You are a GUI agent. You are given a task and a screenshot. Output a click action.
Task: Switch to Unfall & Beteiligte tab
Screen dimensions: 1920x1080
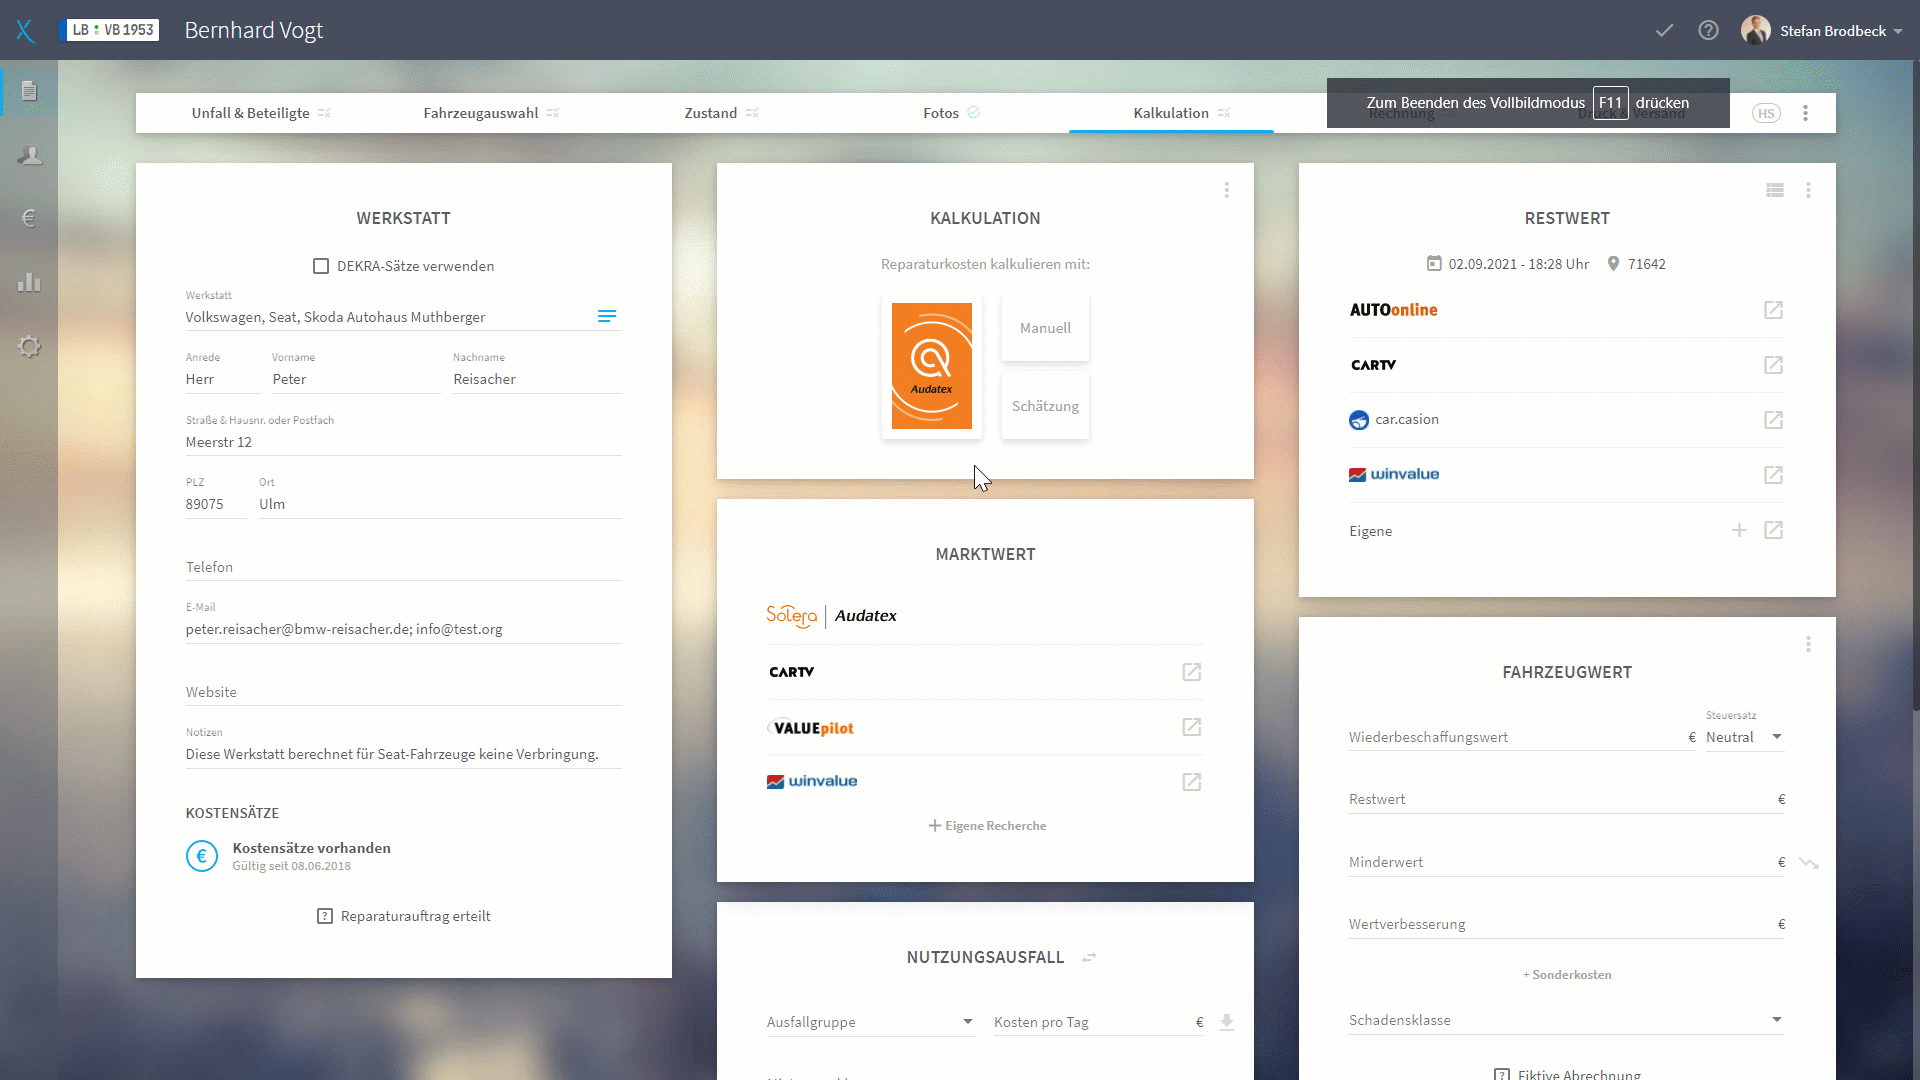coord(261,113)
